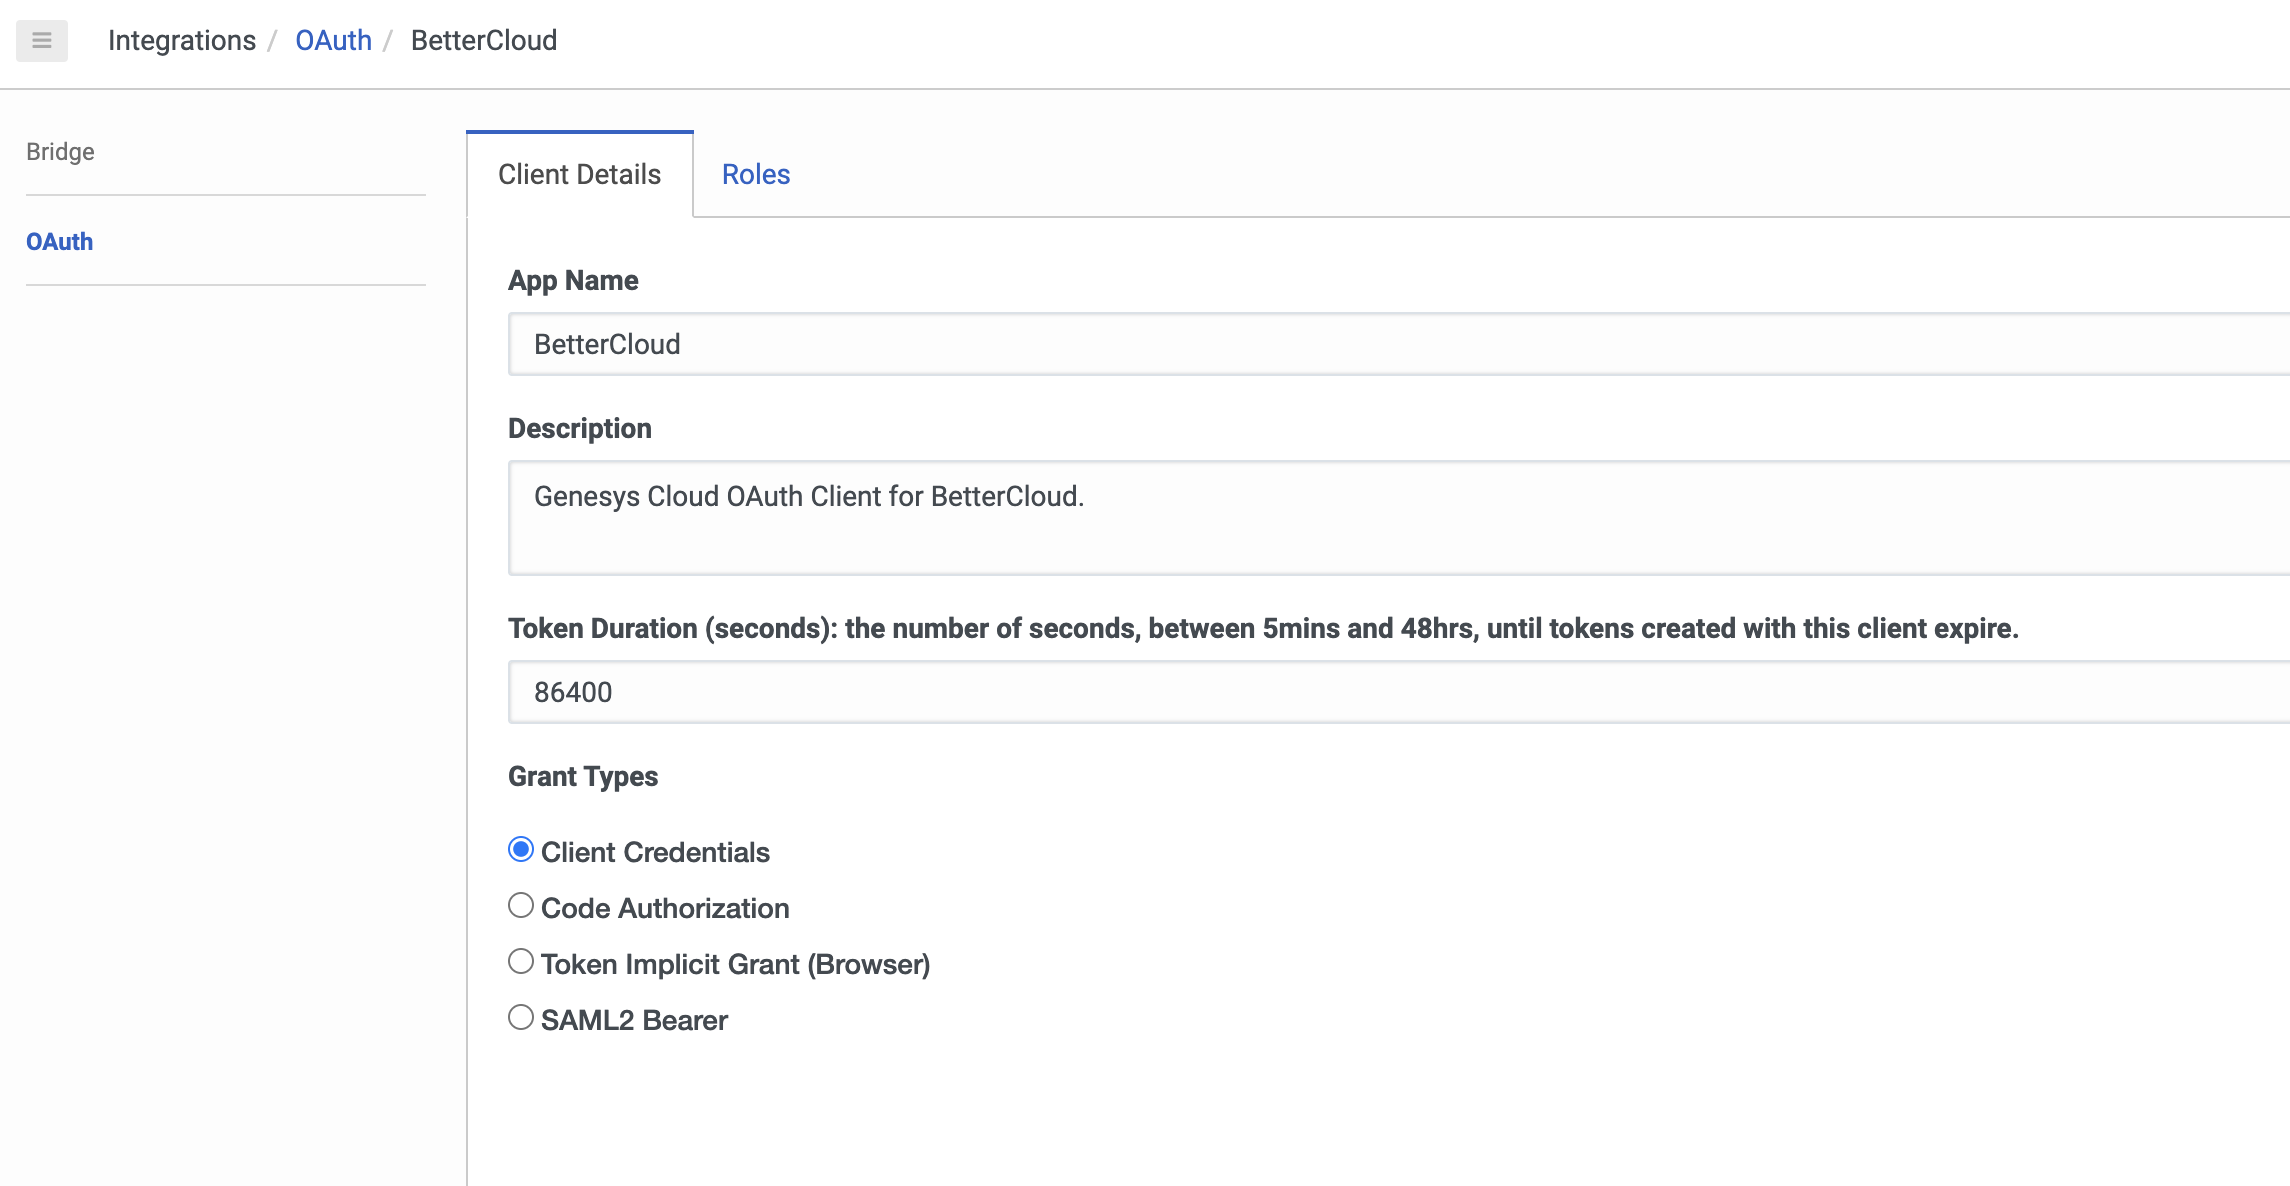Click the Description label

(x=581, y=428)
